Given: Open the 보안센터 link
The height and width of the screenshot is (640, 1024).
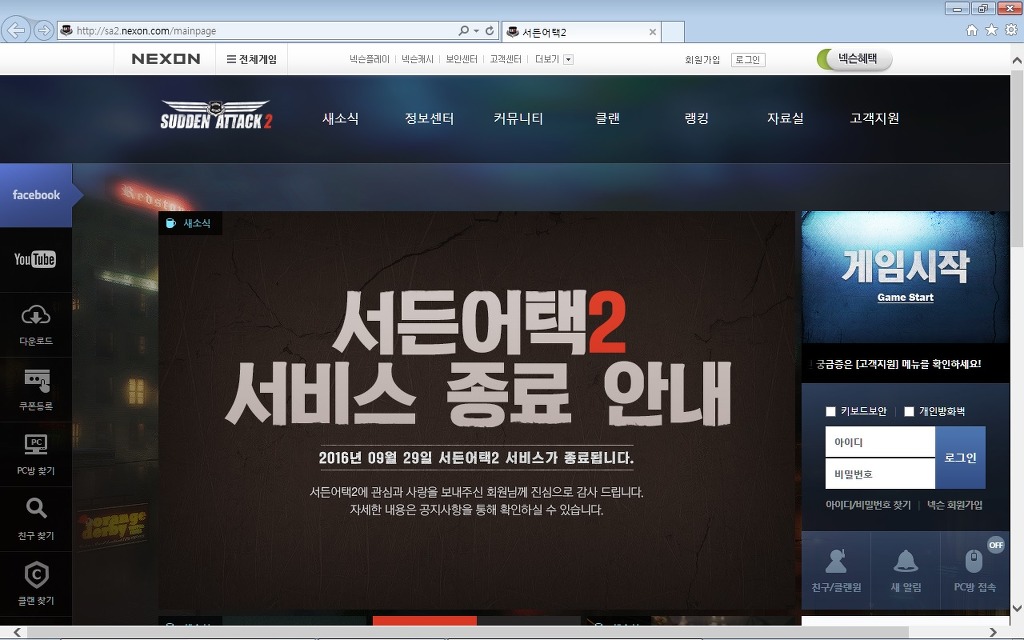Looking at the screenshot, I should [462, 59].
